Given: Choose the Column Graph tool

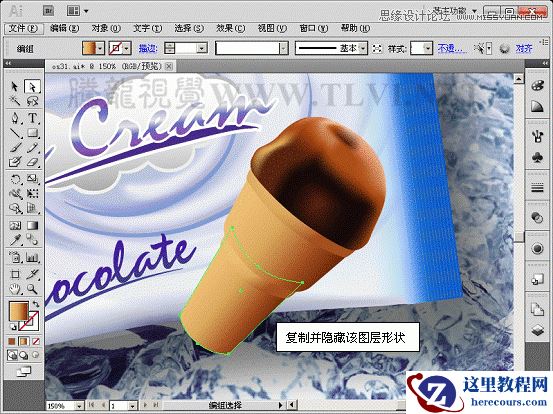Looking at the screenshot, I should (x=32, y=257).
